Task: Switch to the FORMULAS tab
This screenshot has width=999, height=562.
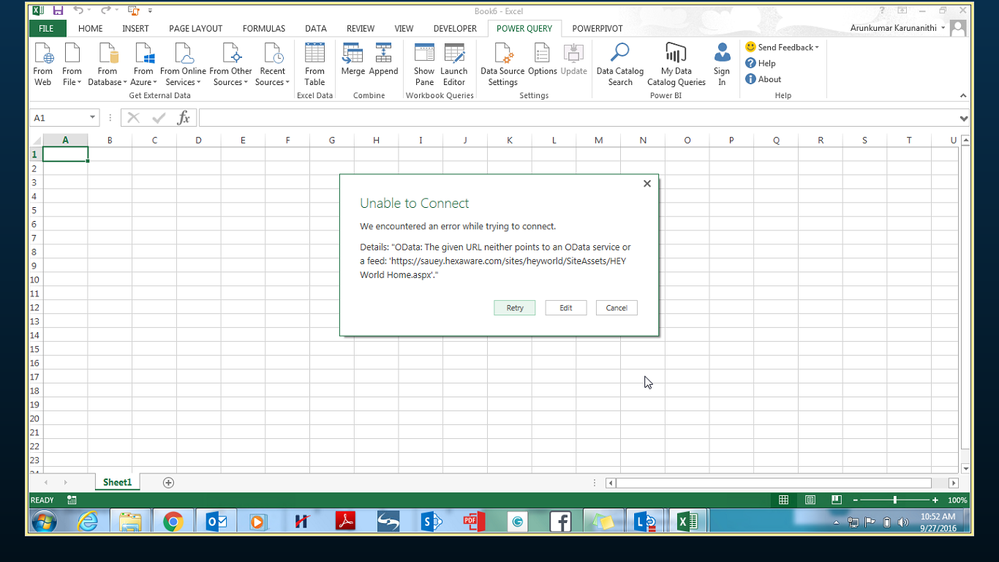Action: click(x=264, y=29)
